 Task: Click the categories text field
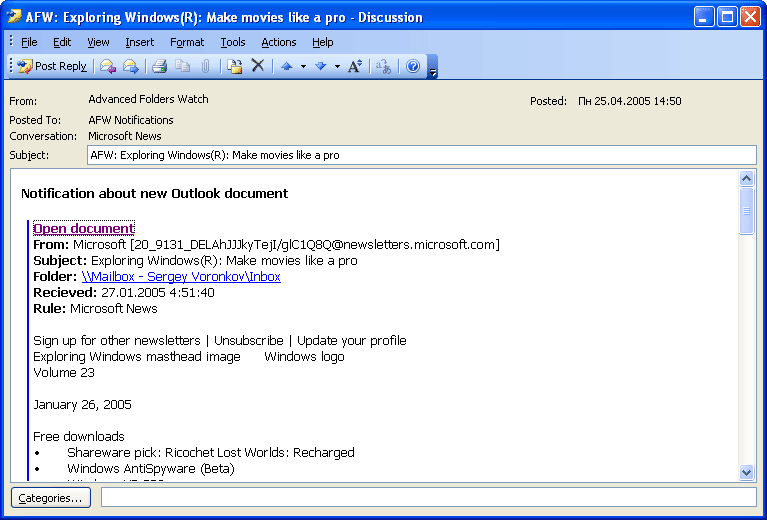429,497
